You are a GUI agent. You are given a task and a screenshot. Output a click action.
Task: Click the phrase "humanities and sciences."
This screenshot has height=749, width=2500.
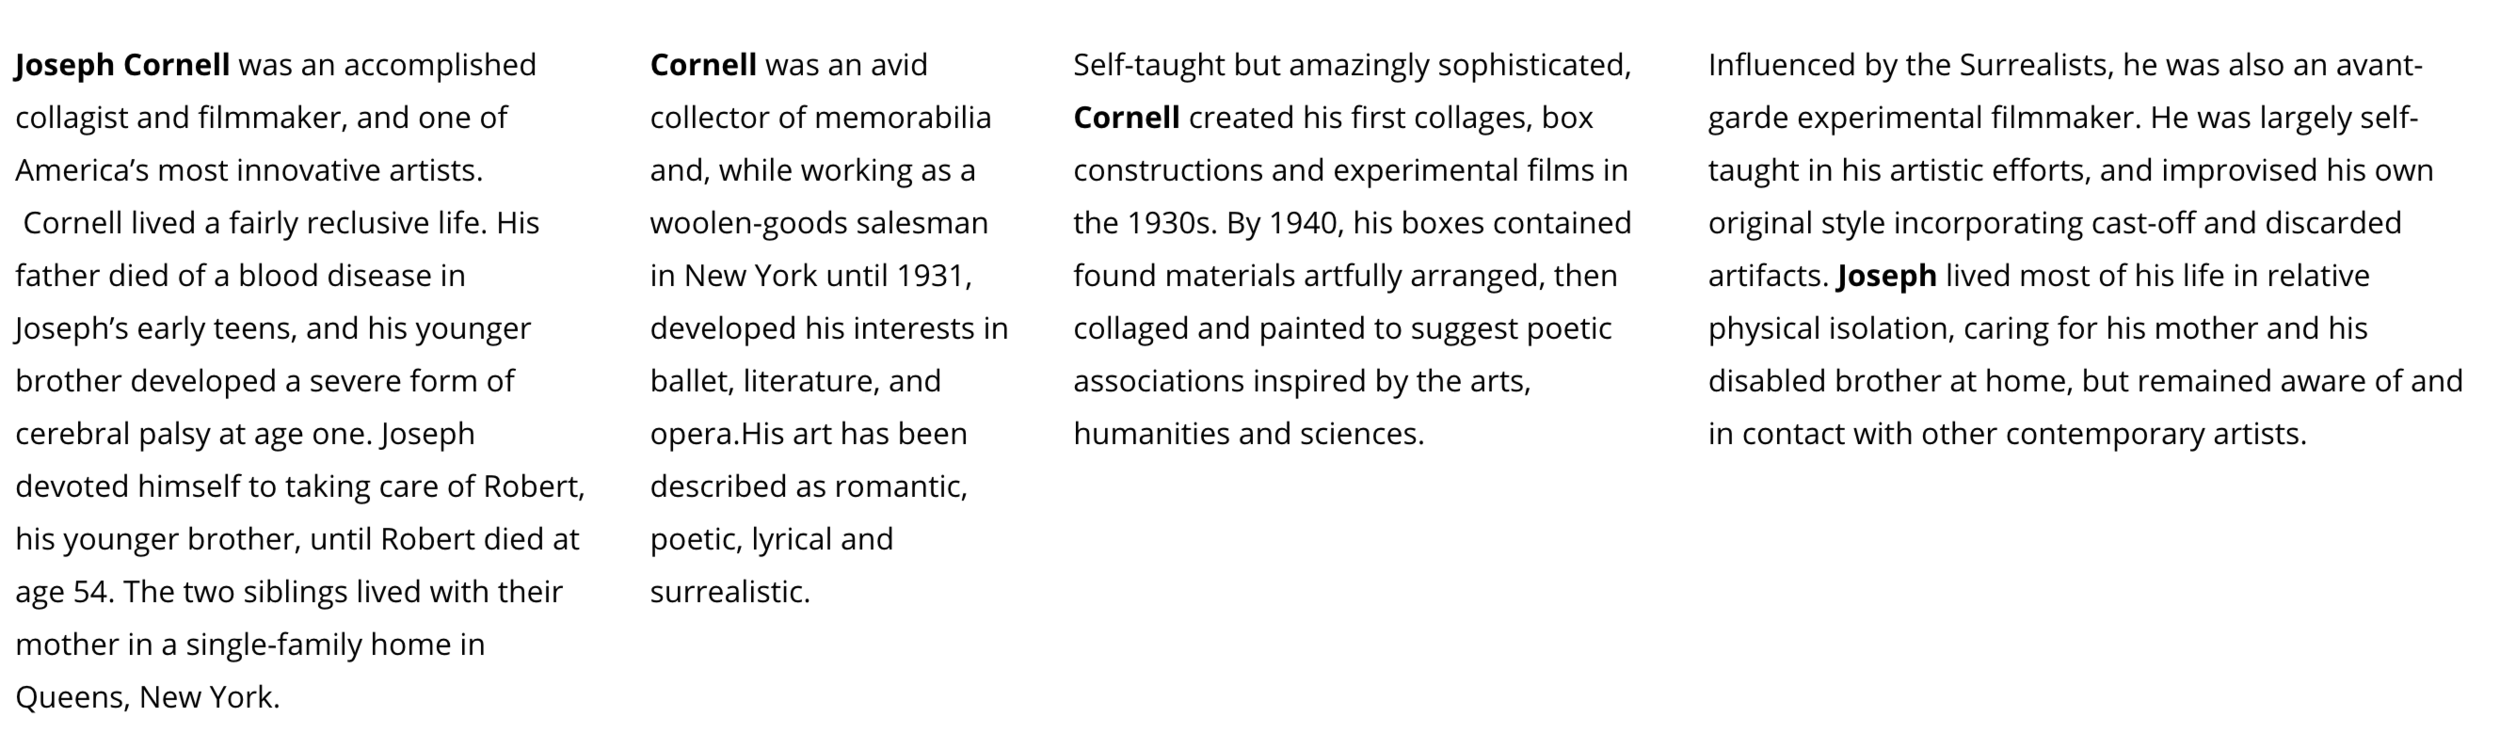[x=1248, y=434]
